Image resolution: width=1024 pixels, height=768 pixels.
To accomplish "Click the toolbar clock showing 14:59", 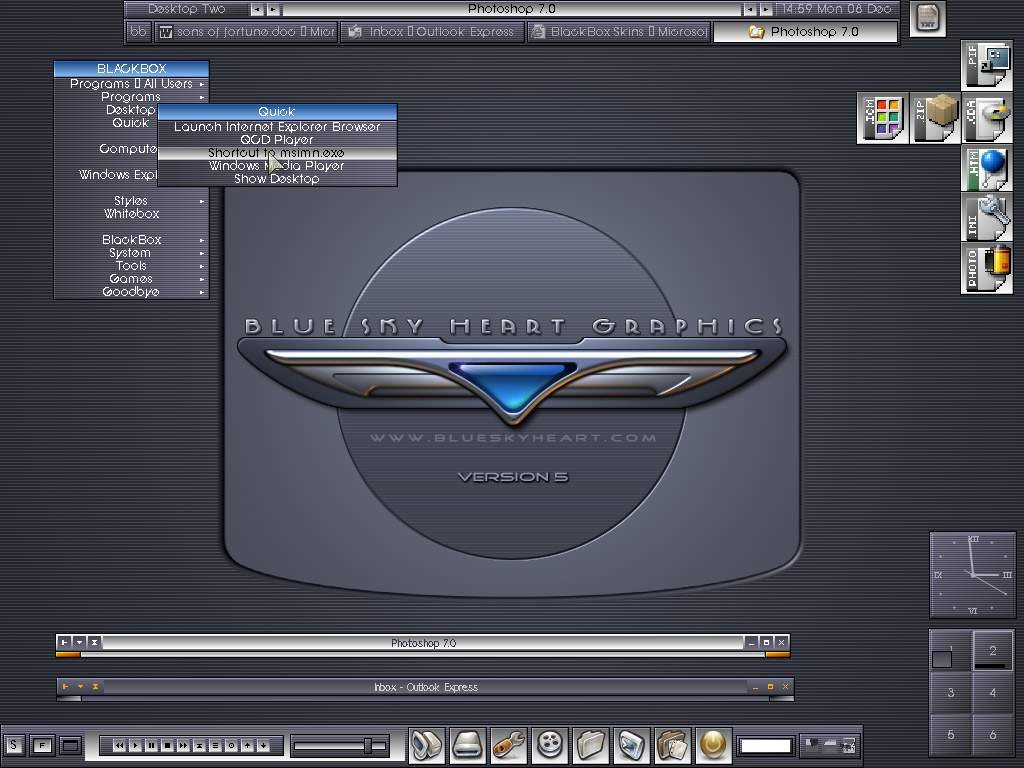I will (x=837, y=9).
